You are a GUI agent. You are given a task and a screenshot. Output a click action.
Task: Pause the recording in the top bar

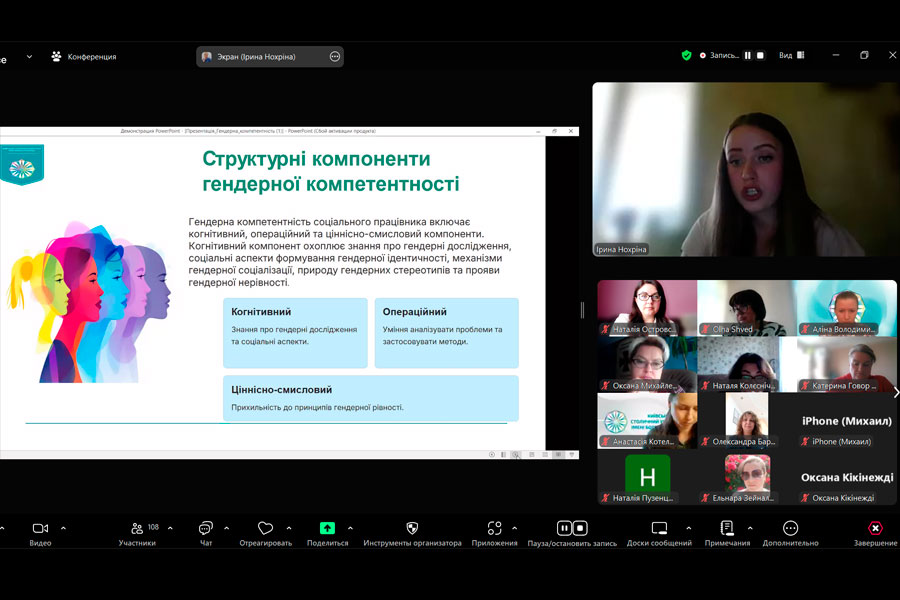click(x=747, y=56)
